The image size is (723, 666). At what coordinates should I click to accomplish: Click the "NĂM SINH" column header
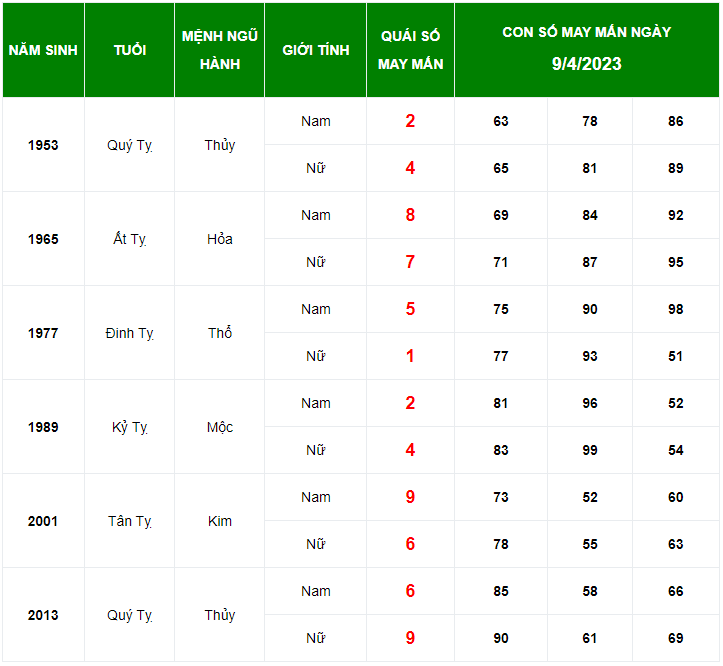point(43,50)
